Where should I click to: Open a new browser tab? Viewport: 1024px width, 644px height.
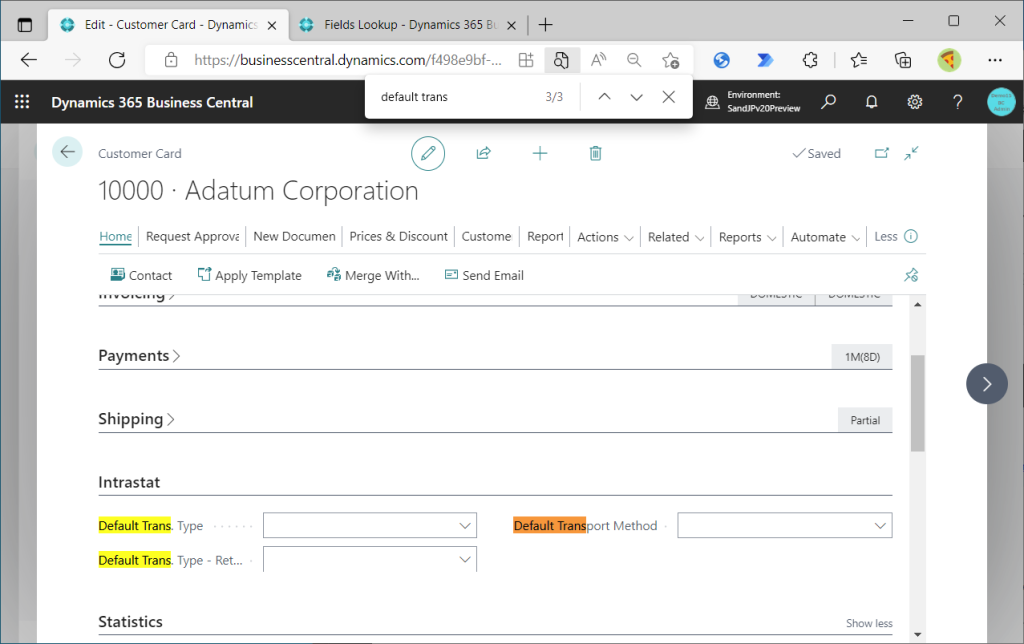(x=545, y=25)
